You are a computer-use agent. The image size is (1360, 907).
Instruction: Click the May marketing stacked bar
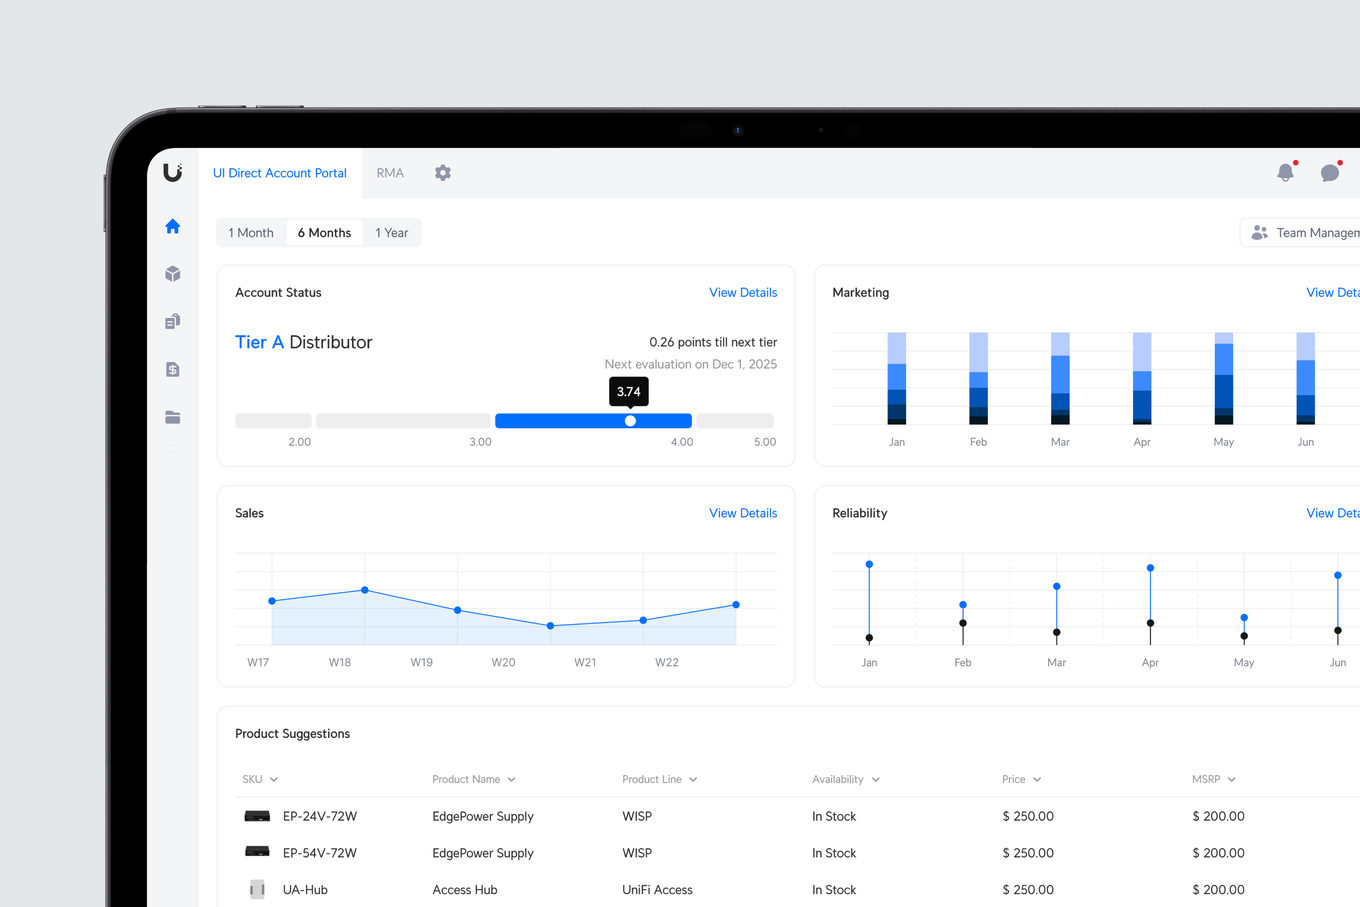[1224, 378]
